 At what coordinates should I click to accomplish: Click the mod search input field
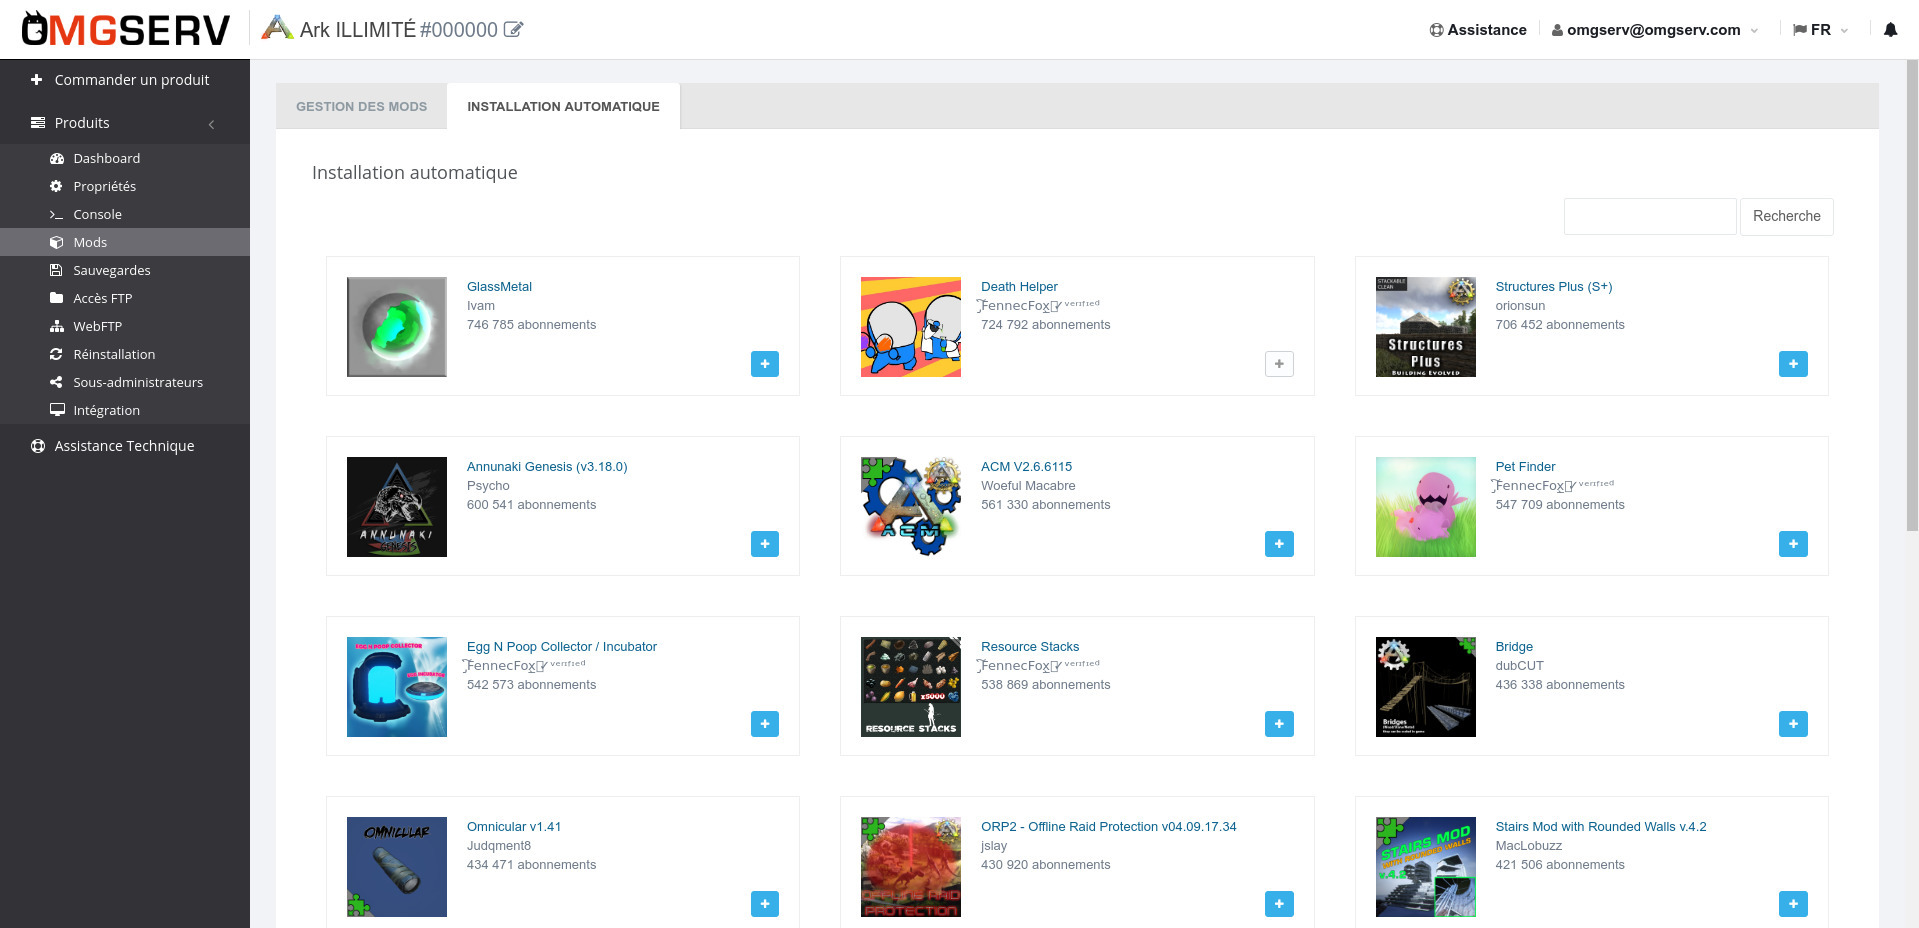(1650, 216)
